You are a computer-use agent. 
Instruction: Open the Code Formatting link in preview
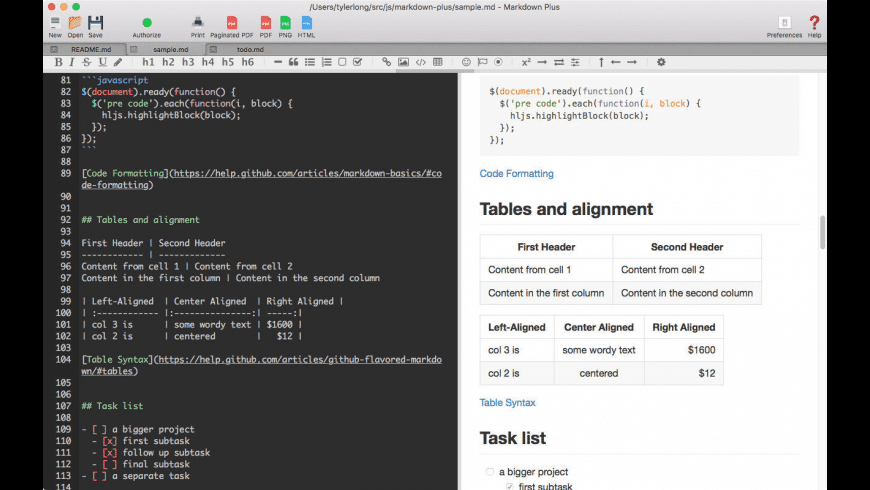click(516, 174)
